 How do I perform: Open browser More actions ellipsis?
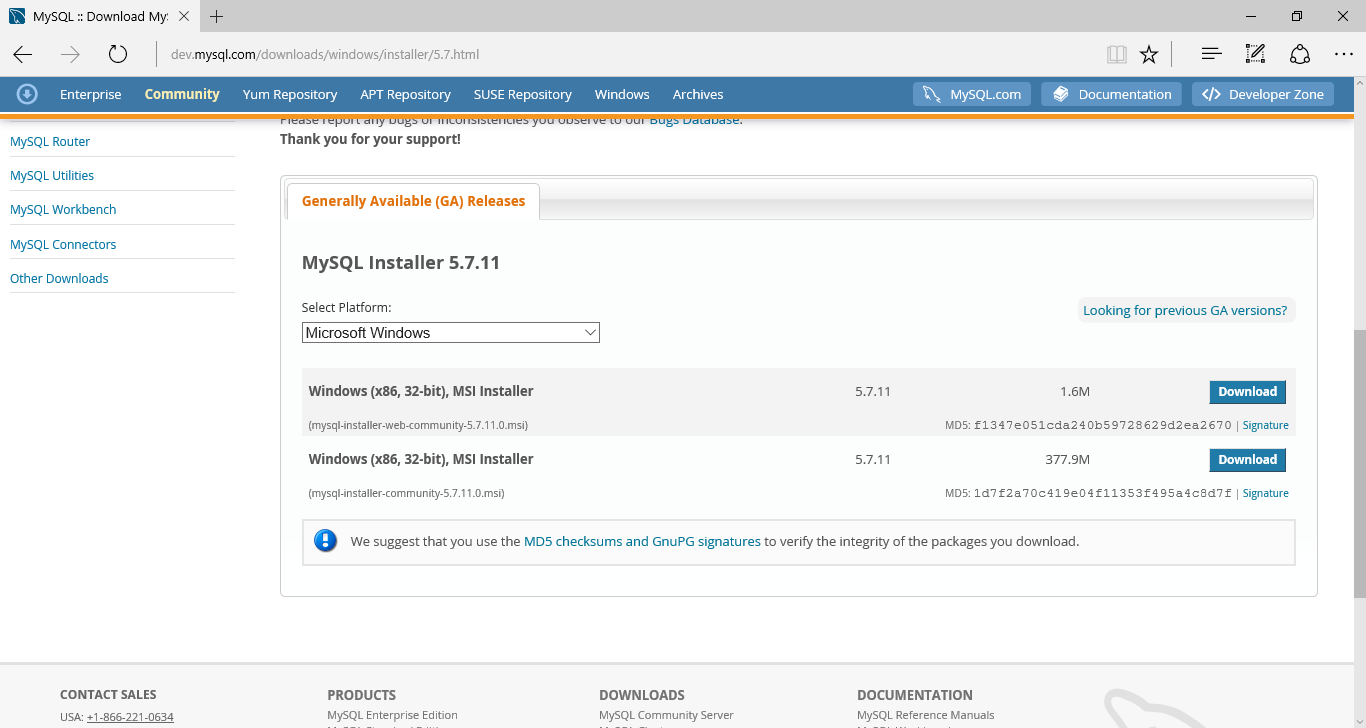[x=1343, y=54]
